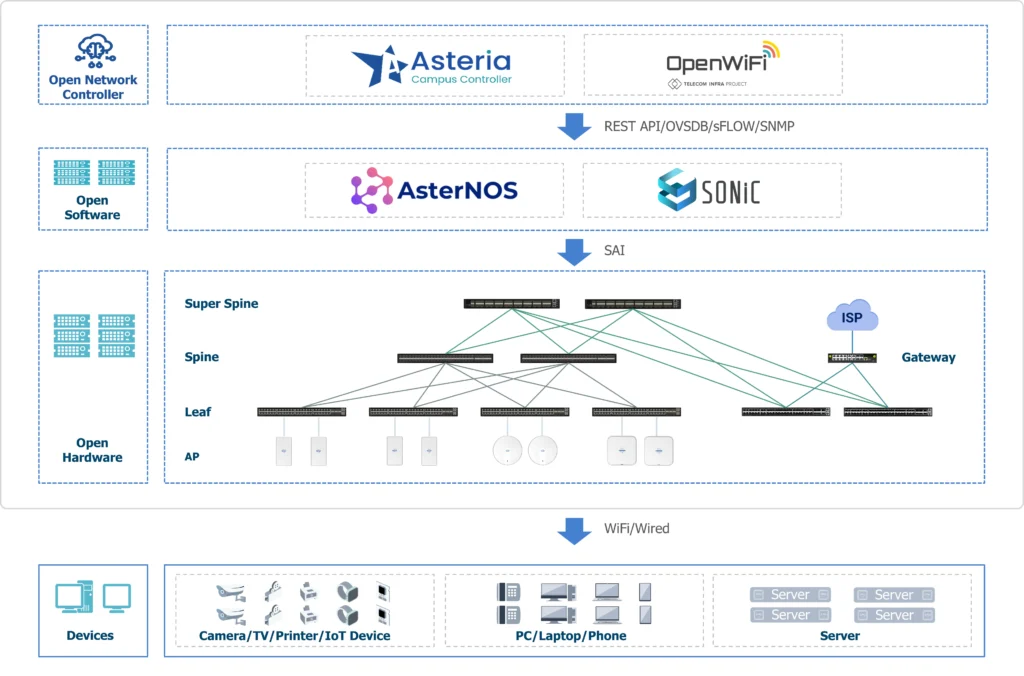Click the blue arrow beside SAI
Image resolution: width=1024 pixels, height=676 pixels.
(575, 251)
